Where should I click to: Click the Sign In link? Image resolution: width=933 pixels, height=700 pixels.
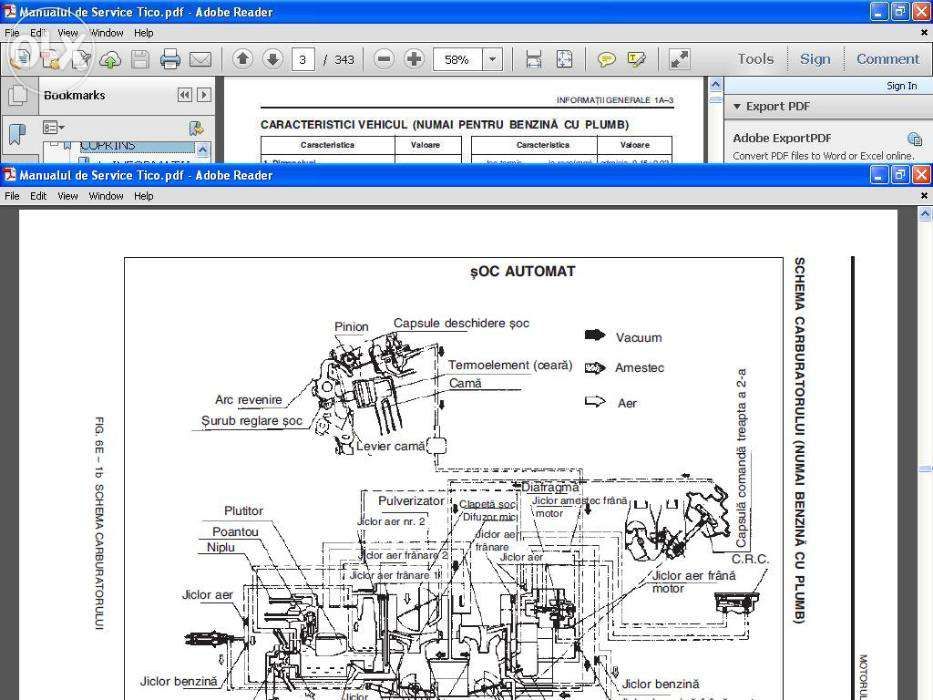click(x=901, y=86)
